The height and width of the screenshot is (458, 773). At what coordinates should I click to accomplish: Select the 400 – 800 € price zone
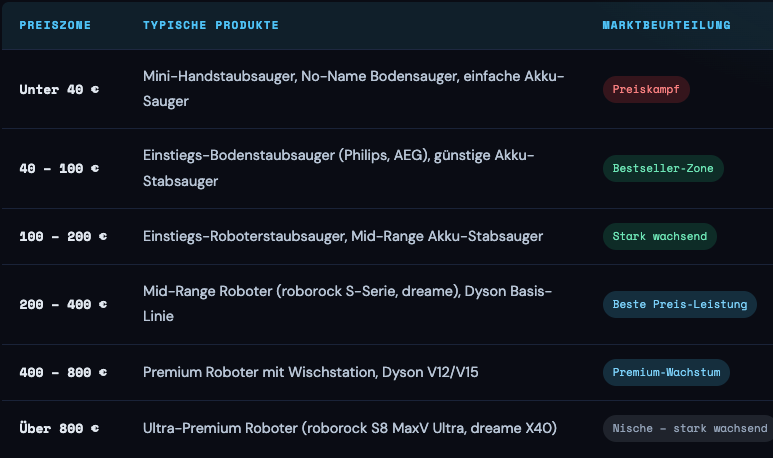point(63,373)
